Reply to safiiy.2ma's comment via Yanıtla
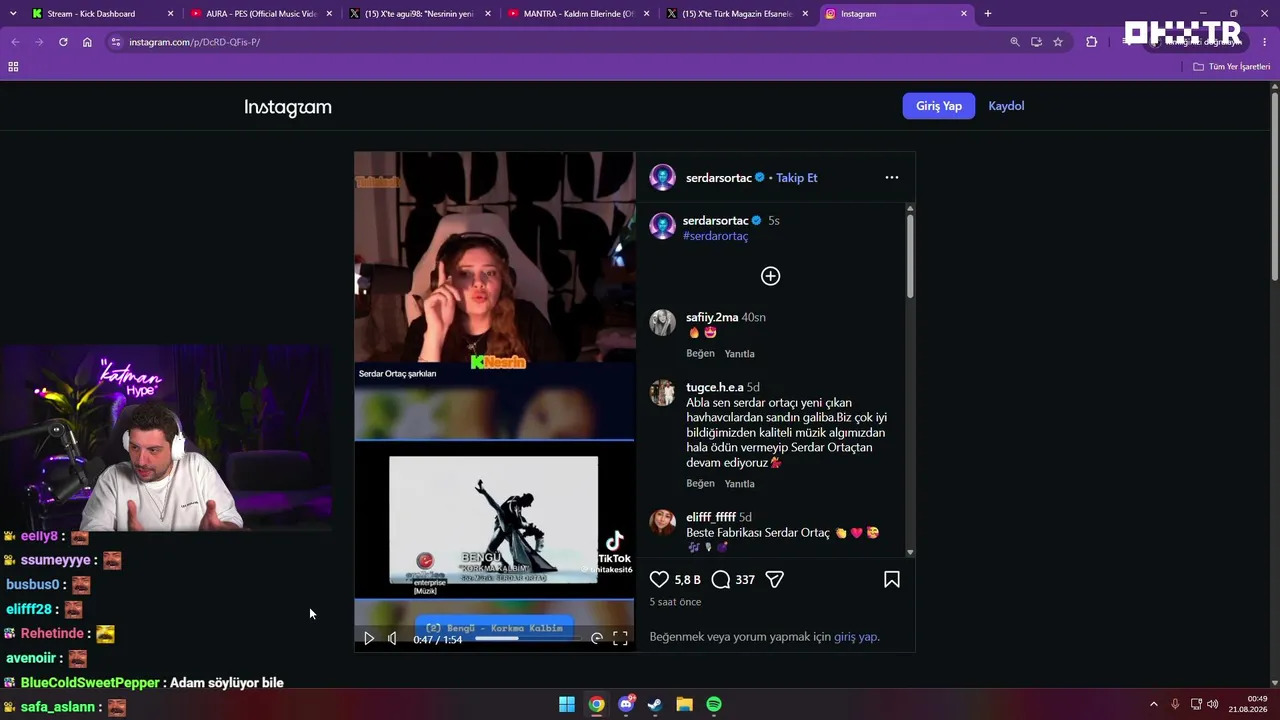This screenshot has width=1280, height=720. click(739, 354)
